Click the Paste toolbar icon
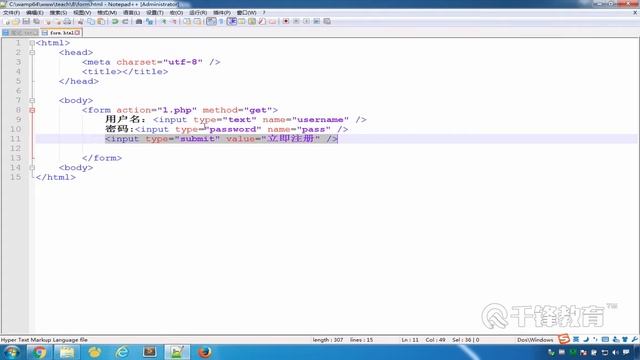The image size is (640, 360). click(x=101, y=21)
